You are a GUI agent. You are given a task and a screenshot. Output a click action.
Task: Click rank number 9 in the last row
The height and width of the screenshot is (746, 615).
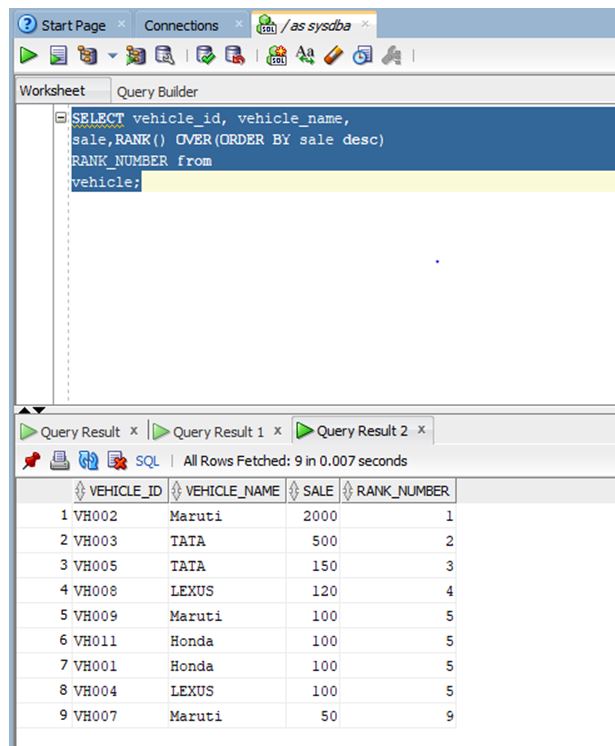click(449, 716)
